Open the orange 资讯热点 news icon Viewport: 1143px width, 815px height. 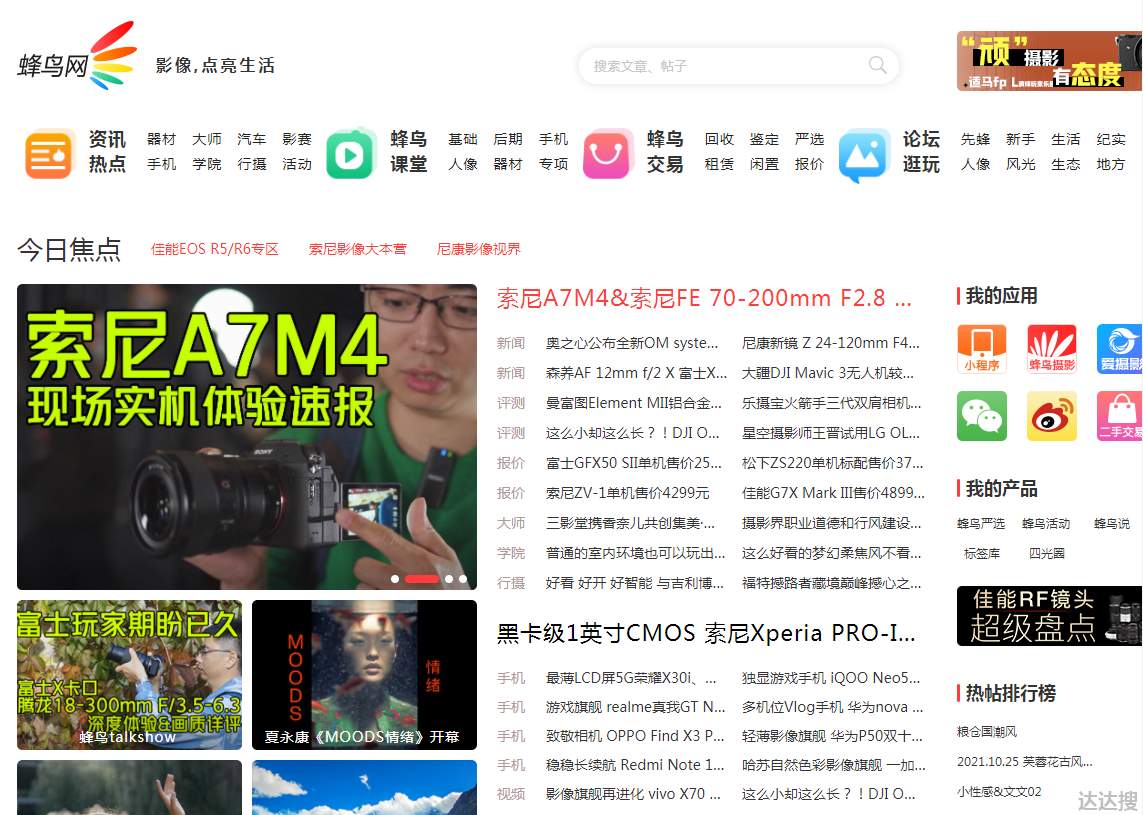(x=50, y=154)
